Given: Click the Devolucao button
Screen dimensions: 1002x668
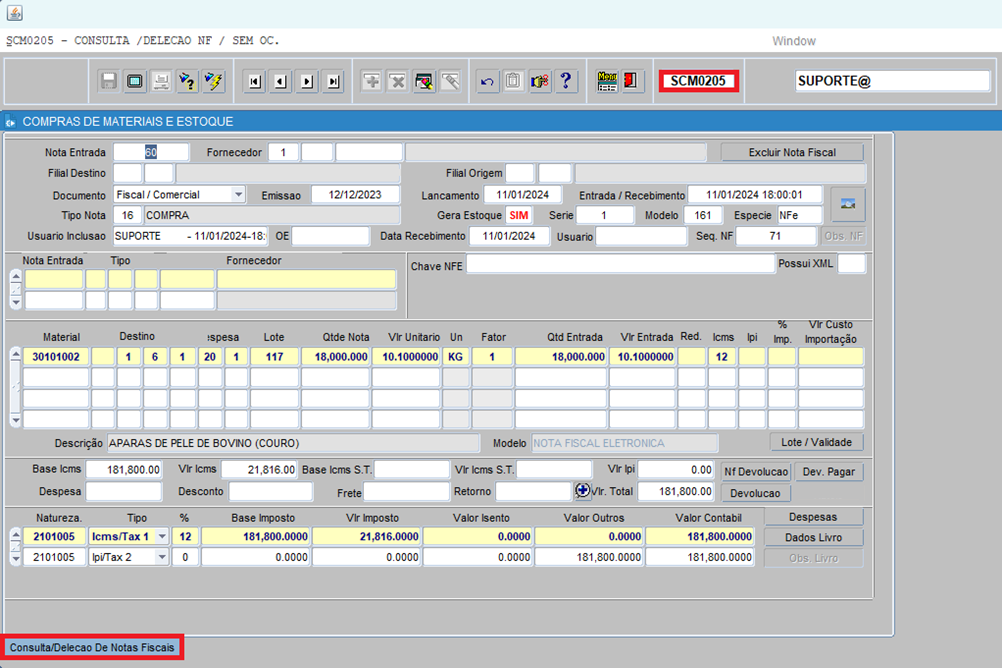Looking at the screenshot, I should pyautogui.click(x=755, y=493).
